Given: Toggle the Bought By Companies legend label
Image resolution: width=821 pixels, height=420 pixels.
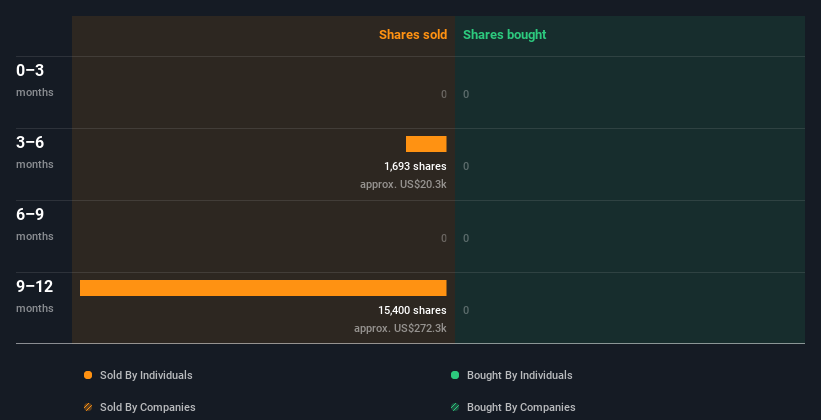Looking at the screenshot, I should [x=521, y=407].
